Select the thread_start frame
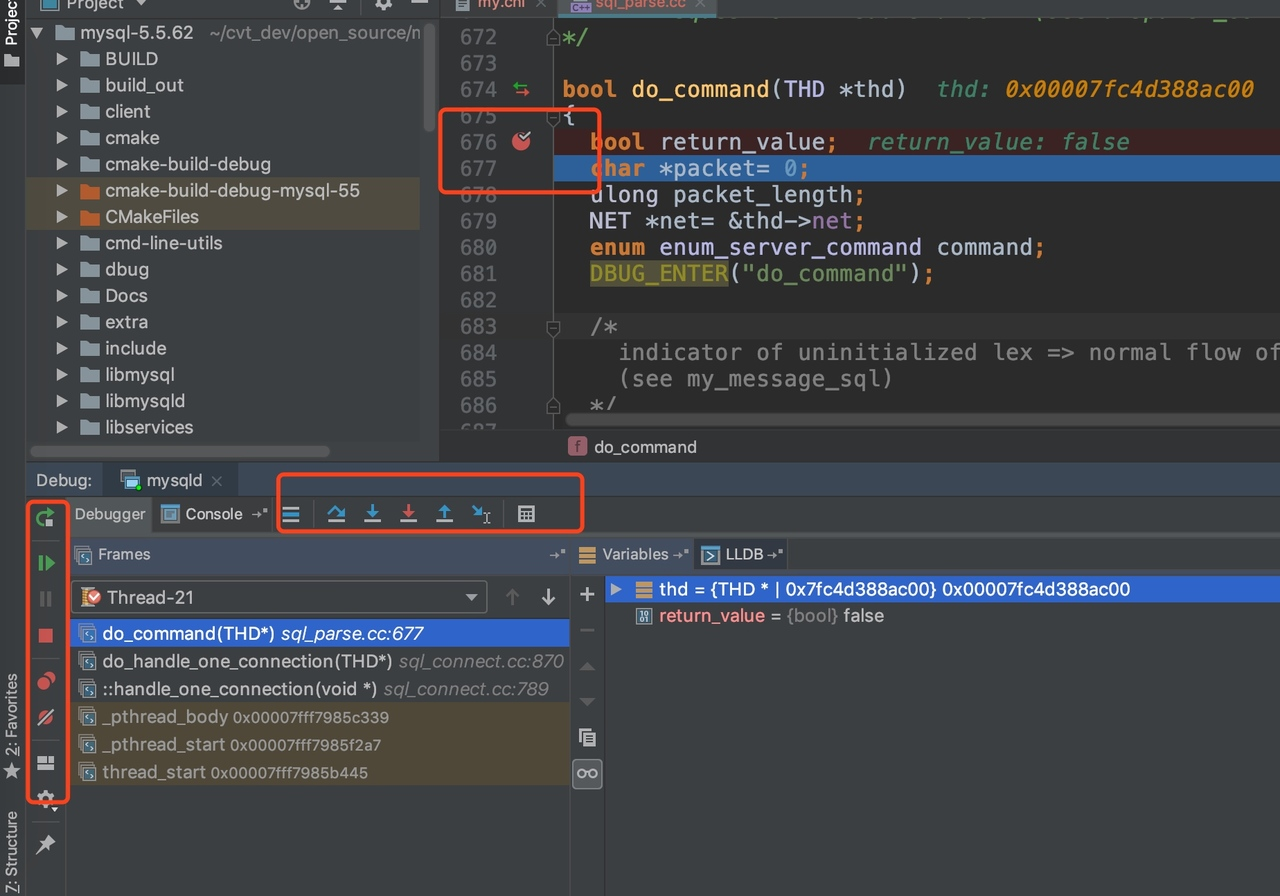This screenshot has height=896, width=1280. click(320, 773)
